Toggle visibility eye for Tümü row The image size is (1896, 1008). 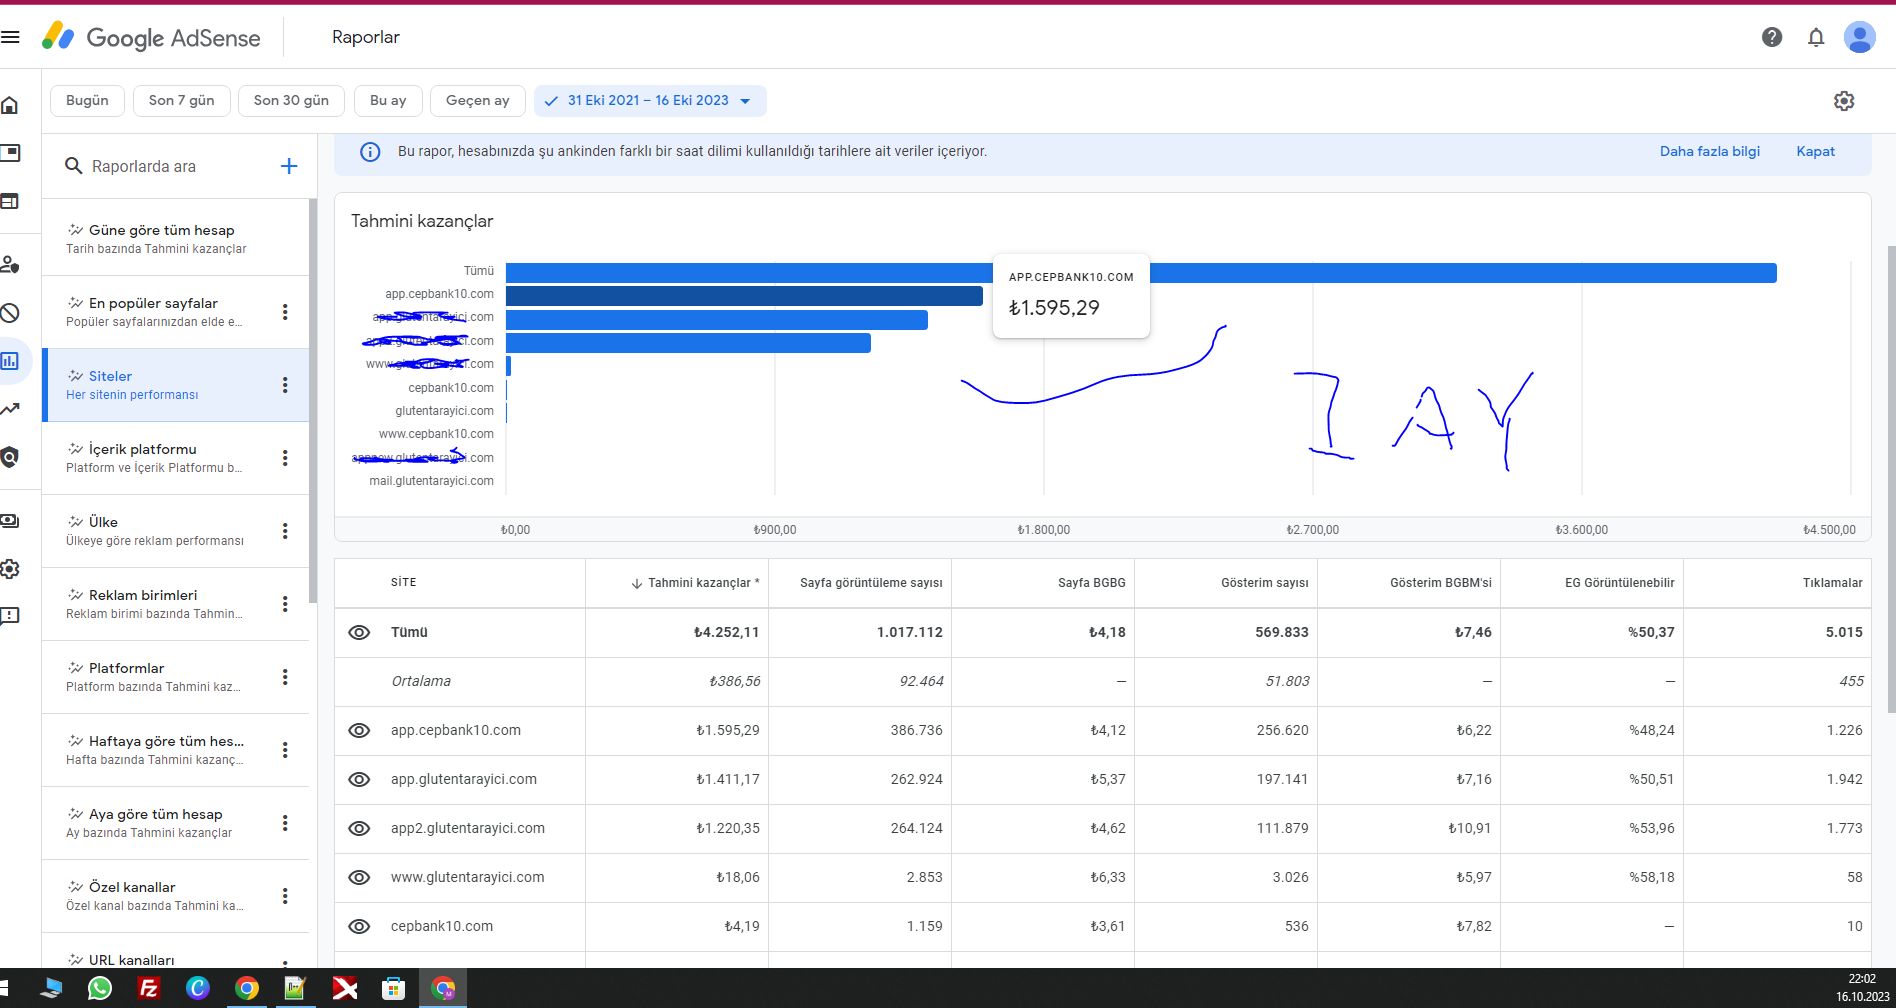point(359,632)
